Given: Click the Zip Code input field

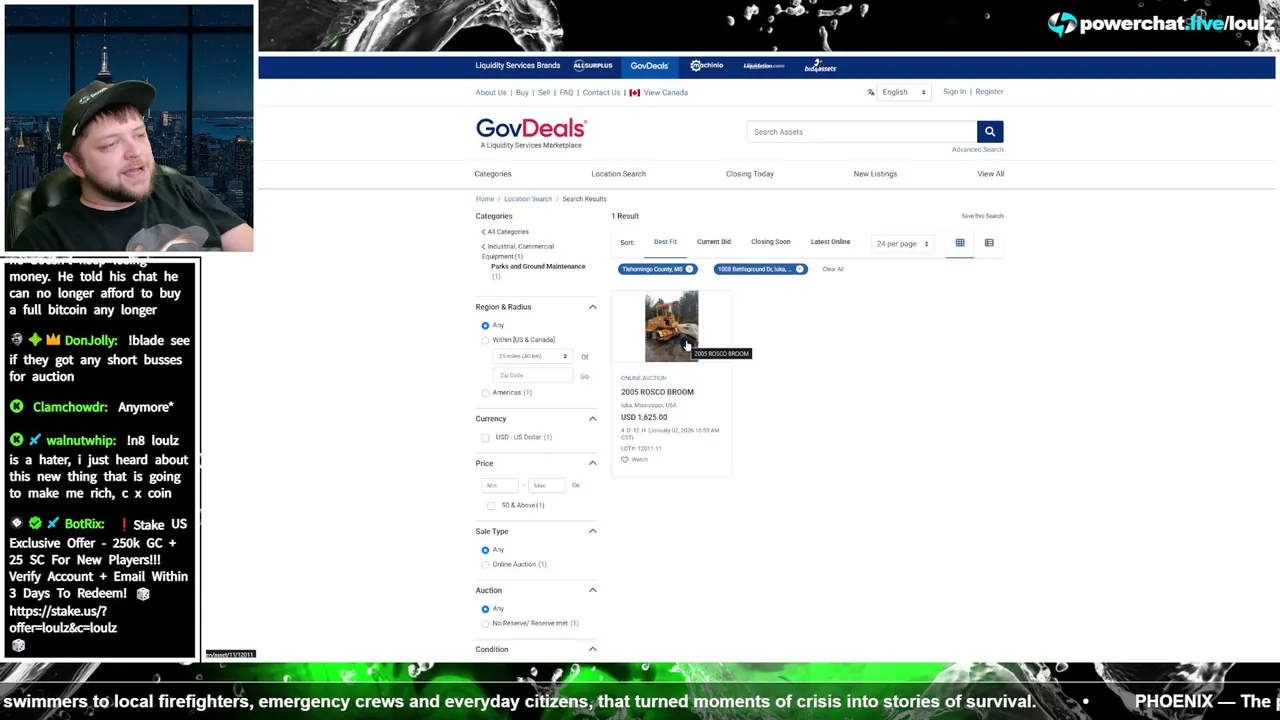Looking at the screenshot, I should (x=533, y=375).
